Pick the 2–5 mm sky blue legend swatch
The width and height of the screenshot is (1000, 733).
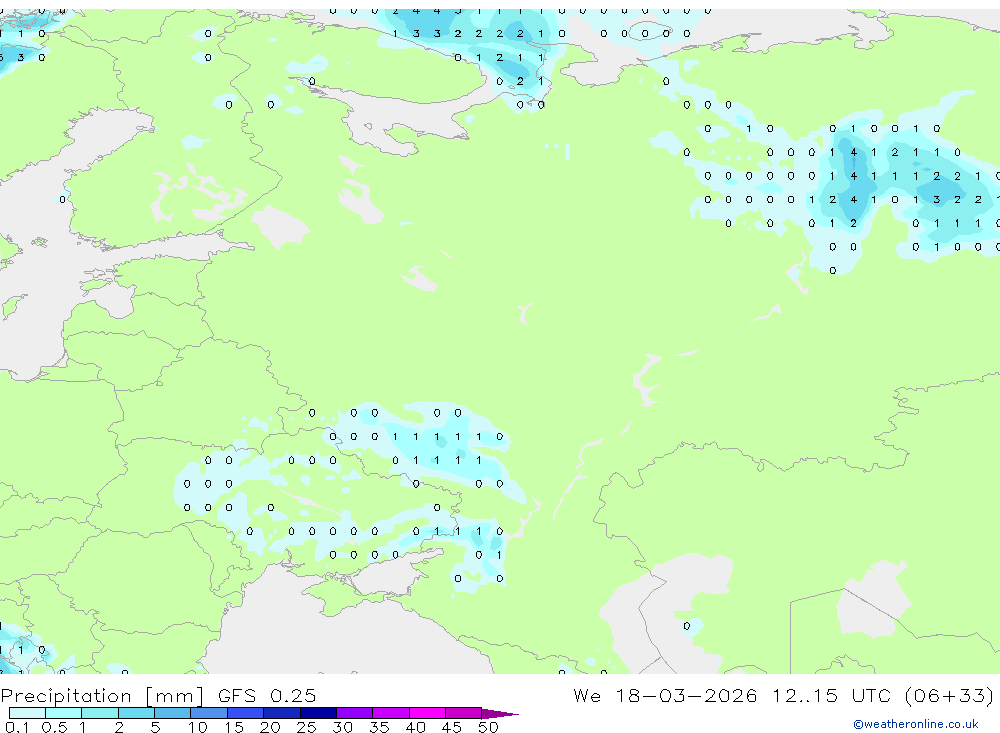[x=136, y=713]
